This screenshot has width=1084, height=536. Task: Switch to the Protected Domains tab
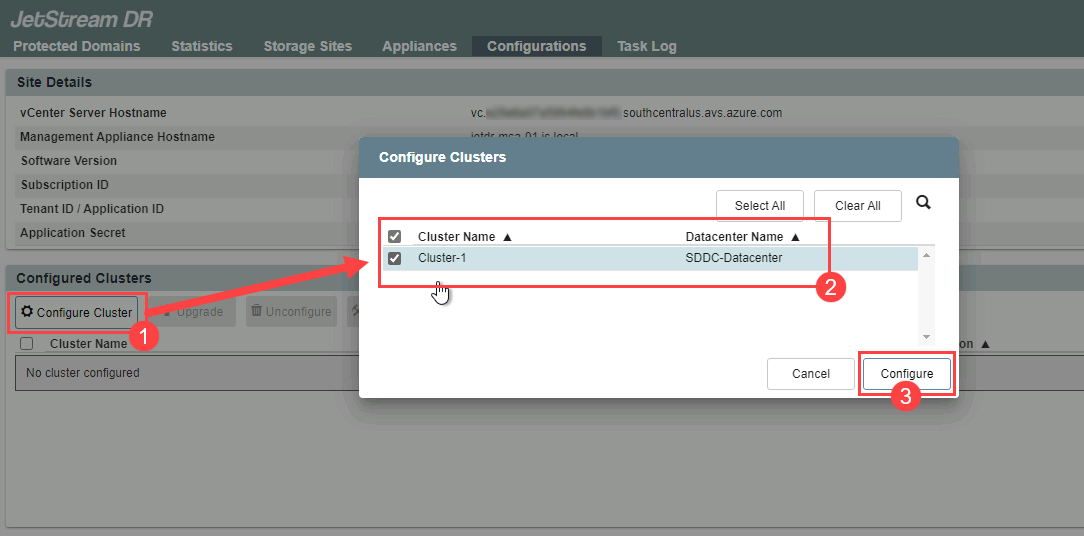[77, 46]
